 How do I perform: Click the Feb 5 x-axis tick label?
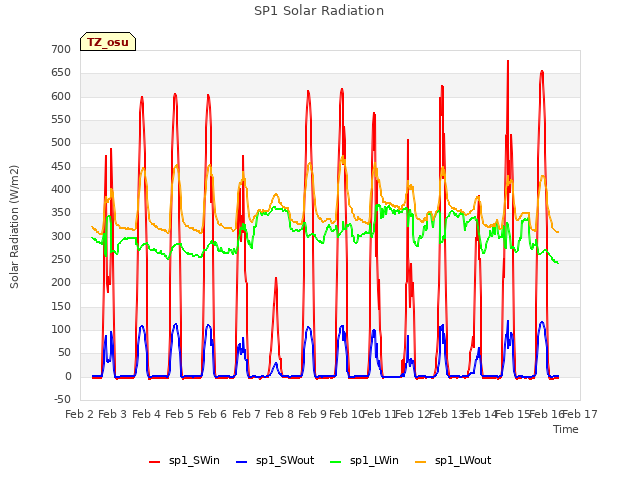tap(179, 414)
